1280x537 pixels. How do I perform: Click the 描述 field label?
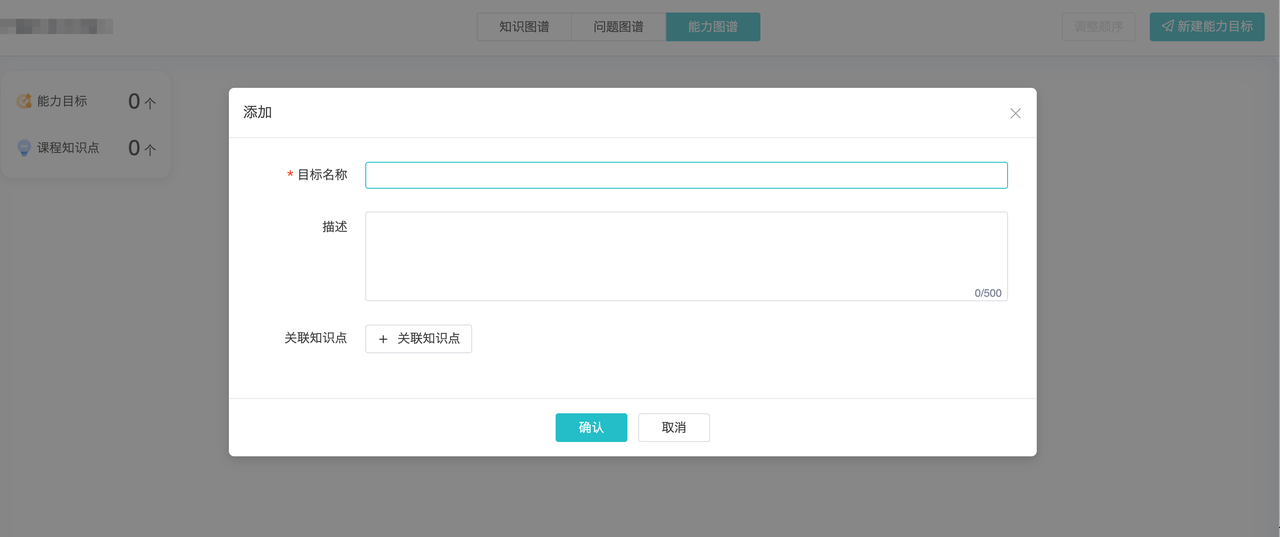pos(334,227)
